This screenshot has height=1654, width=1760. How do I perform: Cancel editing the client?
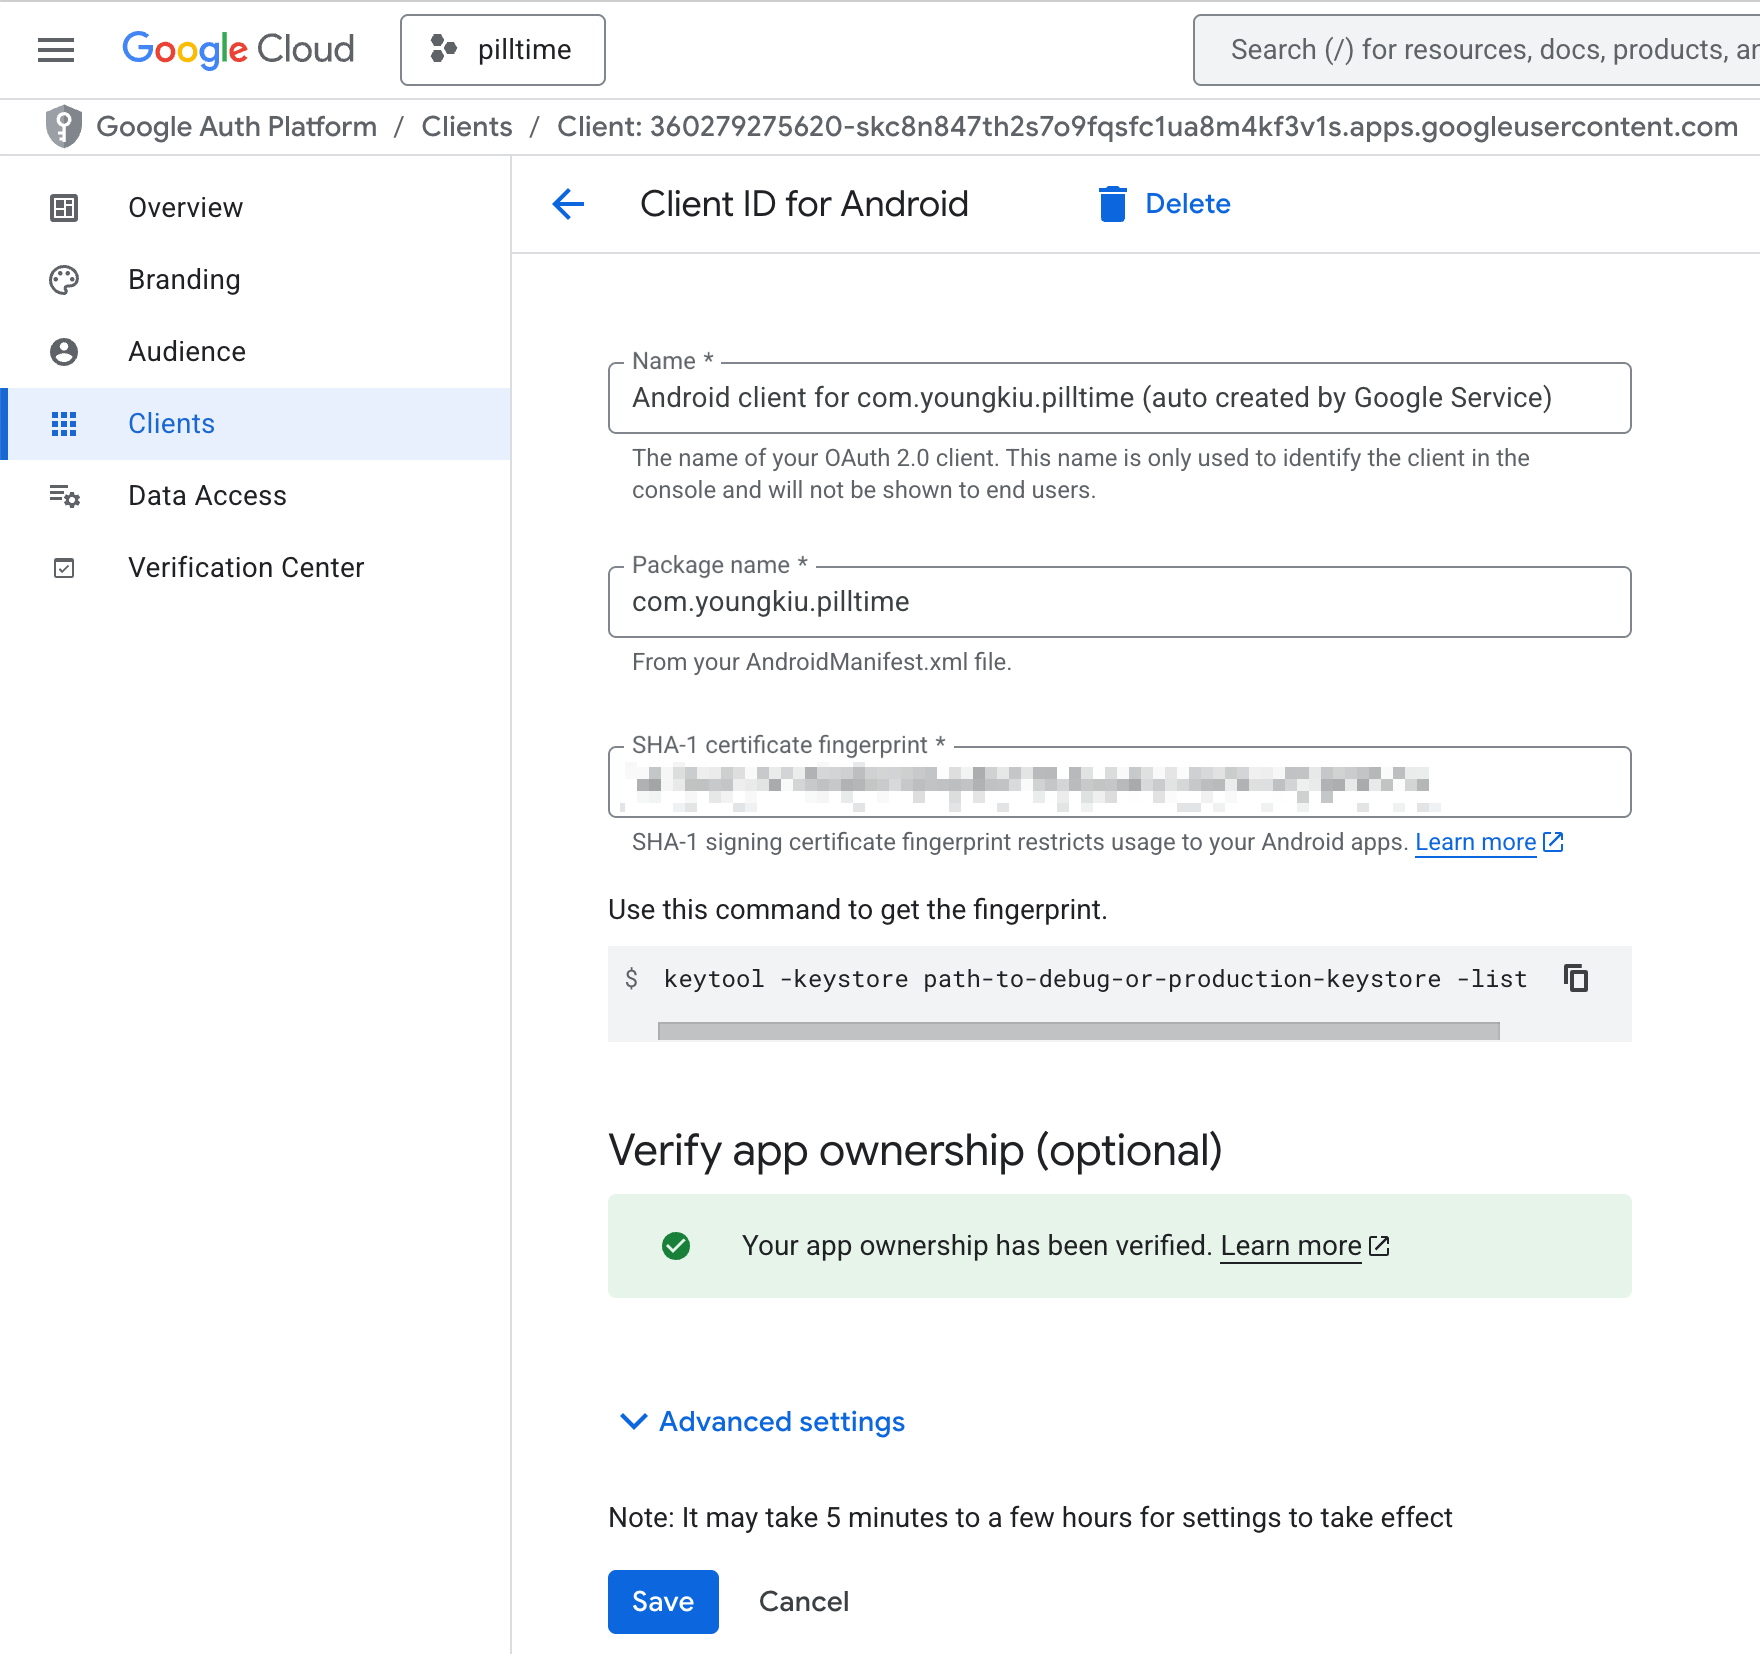(804, 1602)
